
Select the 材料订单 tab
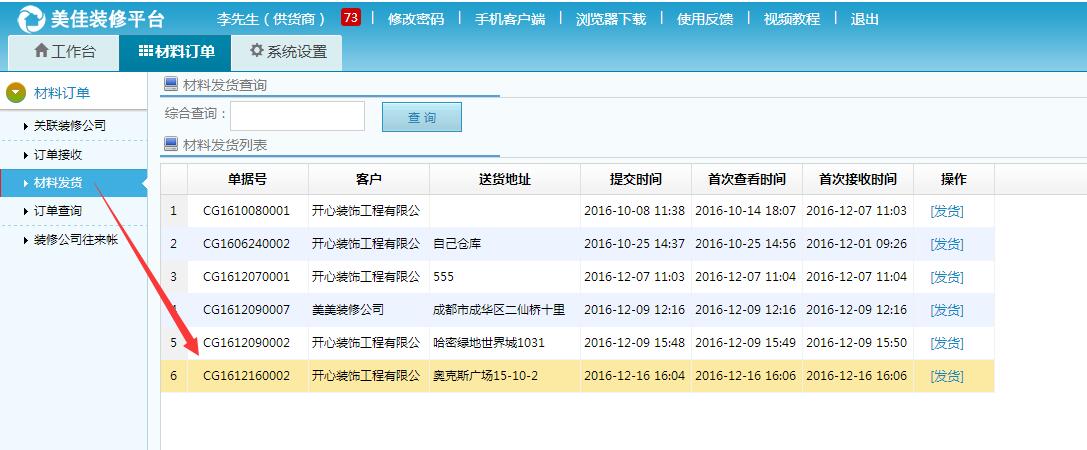pyautogui.click(x=176, y=52)
